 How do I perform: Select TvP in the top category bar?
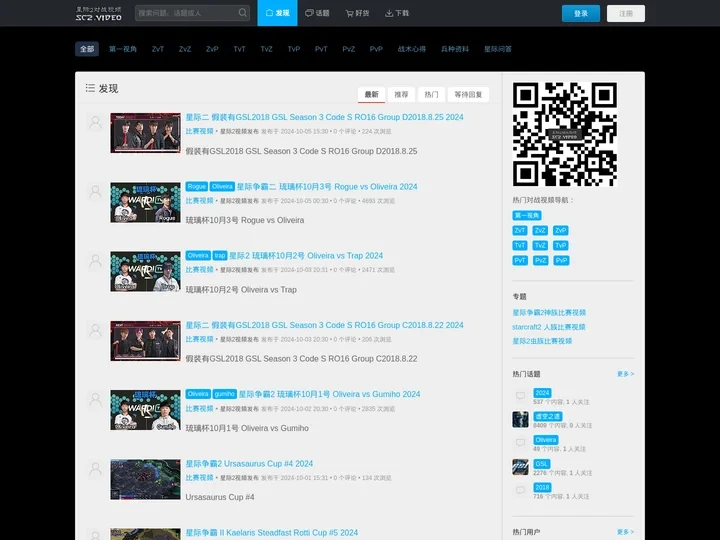pos(294,49)
